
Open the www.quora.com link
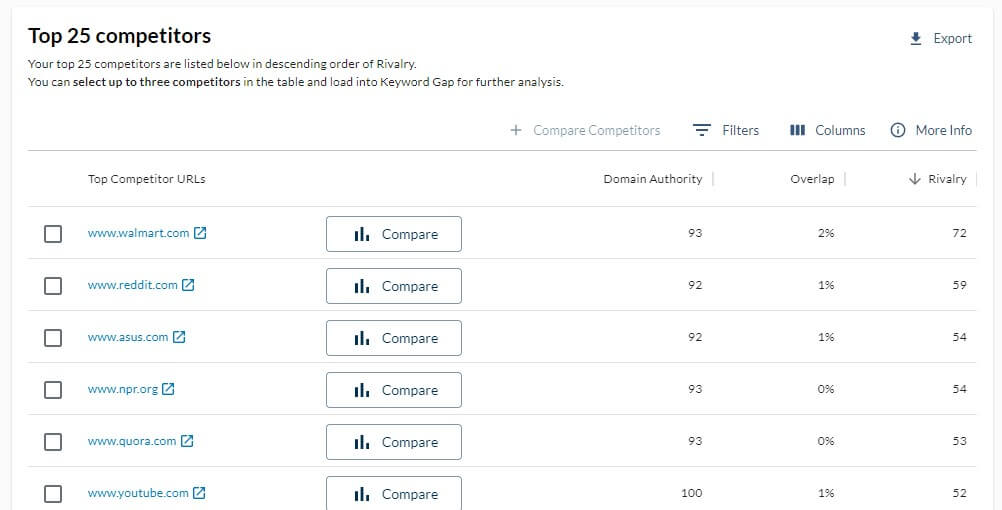(x=132, y=441)
